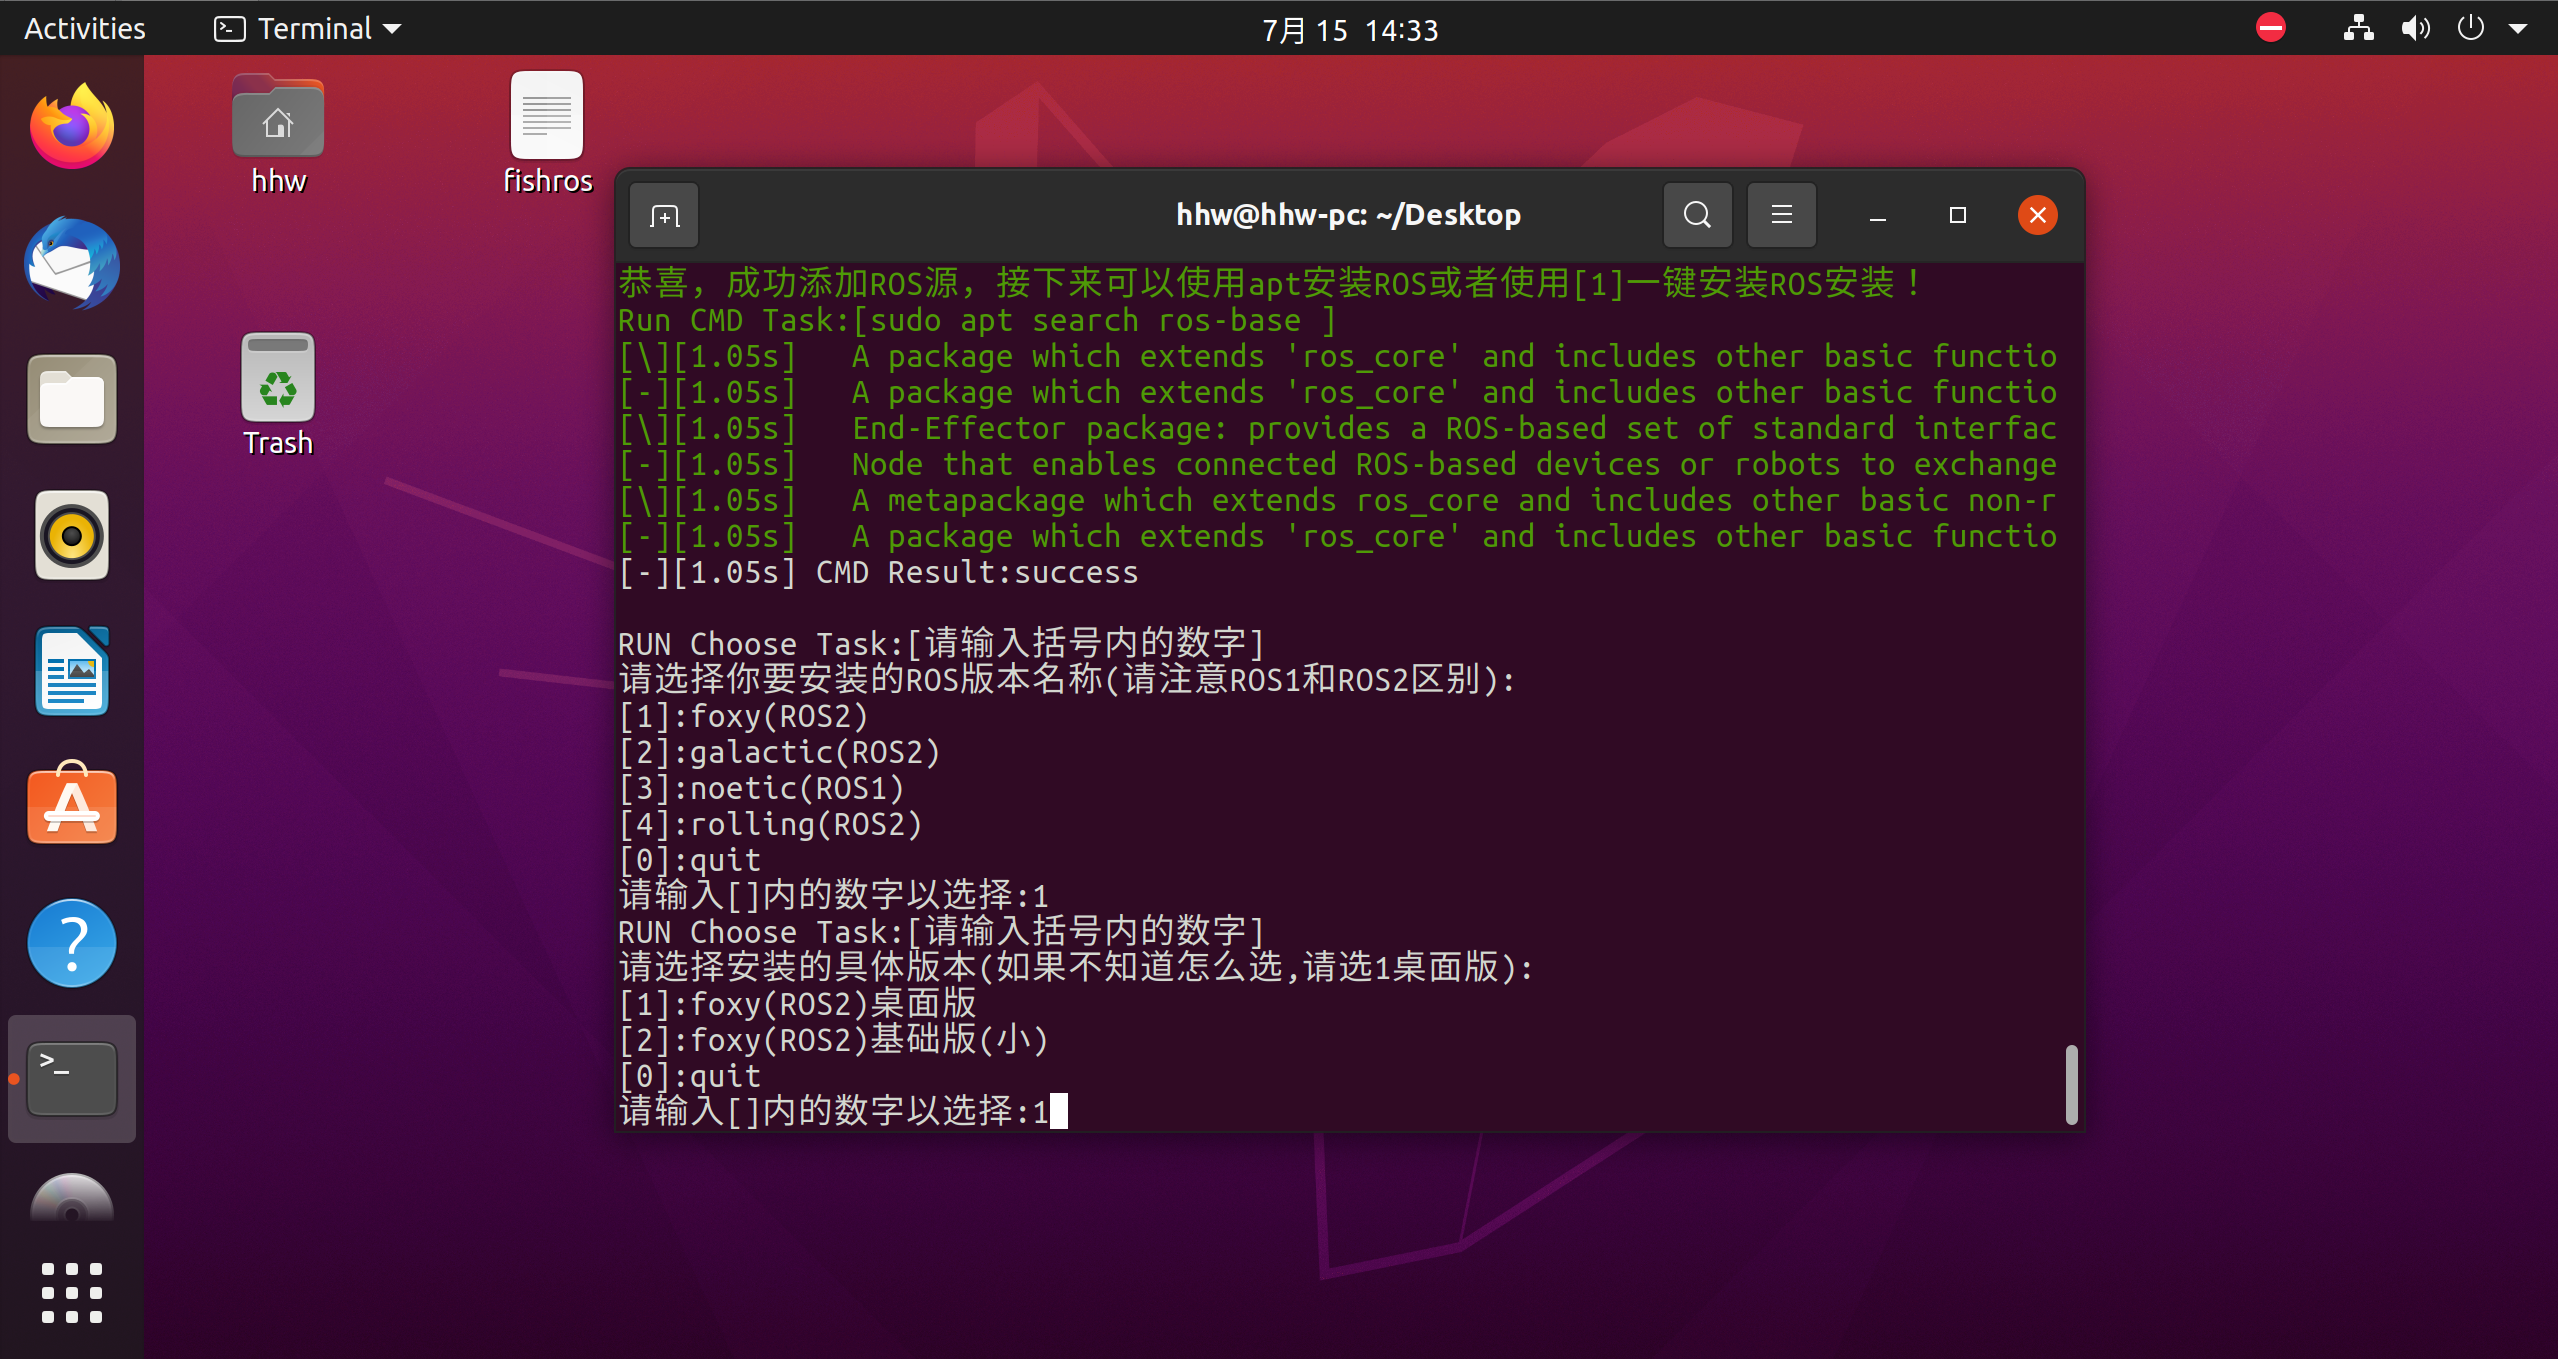Image resolution: width=2558 pixels, height=1359 pixels.
Task: Click the disc drive icon in dock
Action: [72, 1200]
